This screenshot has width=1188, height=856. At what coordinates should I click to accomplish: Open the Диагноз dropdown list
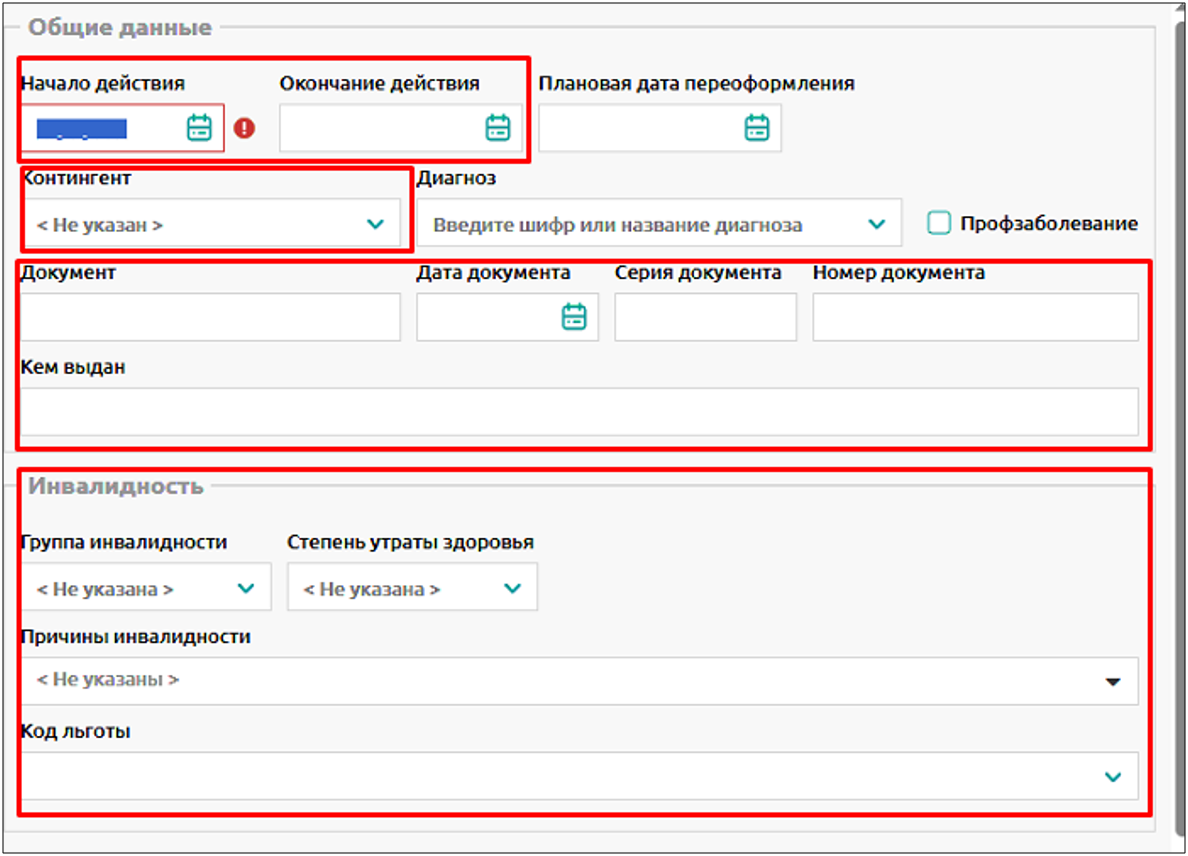(876, 224)
